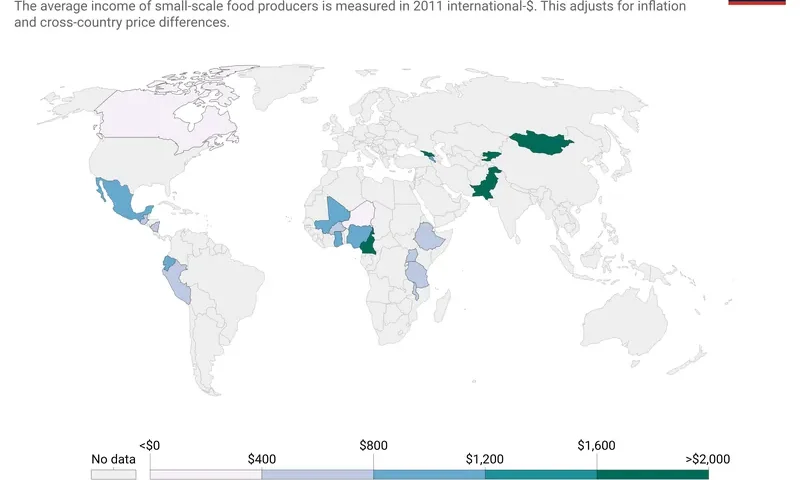Click the "$1,600" legend label
The width and height of the screenshot is (800, 480).
tap(596, 445)
